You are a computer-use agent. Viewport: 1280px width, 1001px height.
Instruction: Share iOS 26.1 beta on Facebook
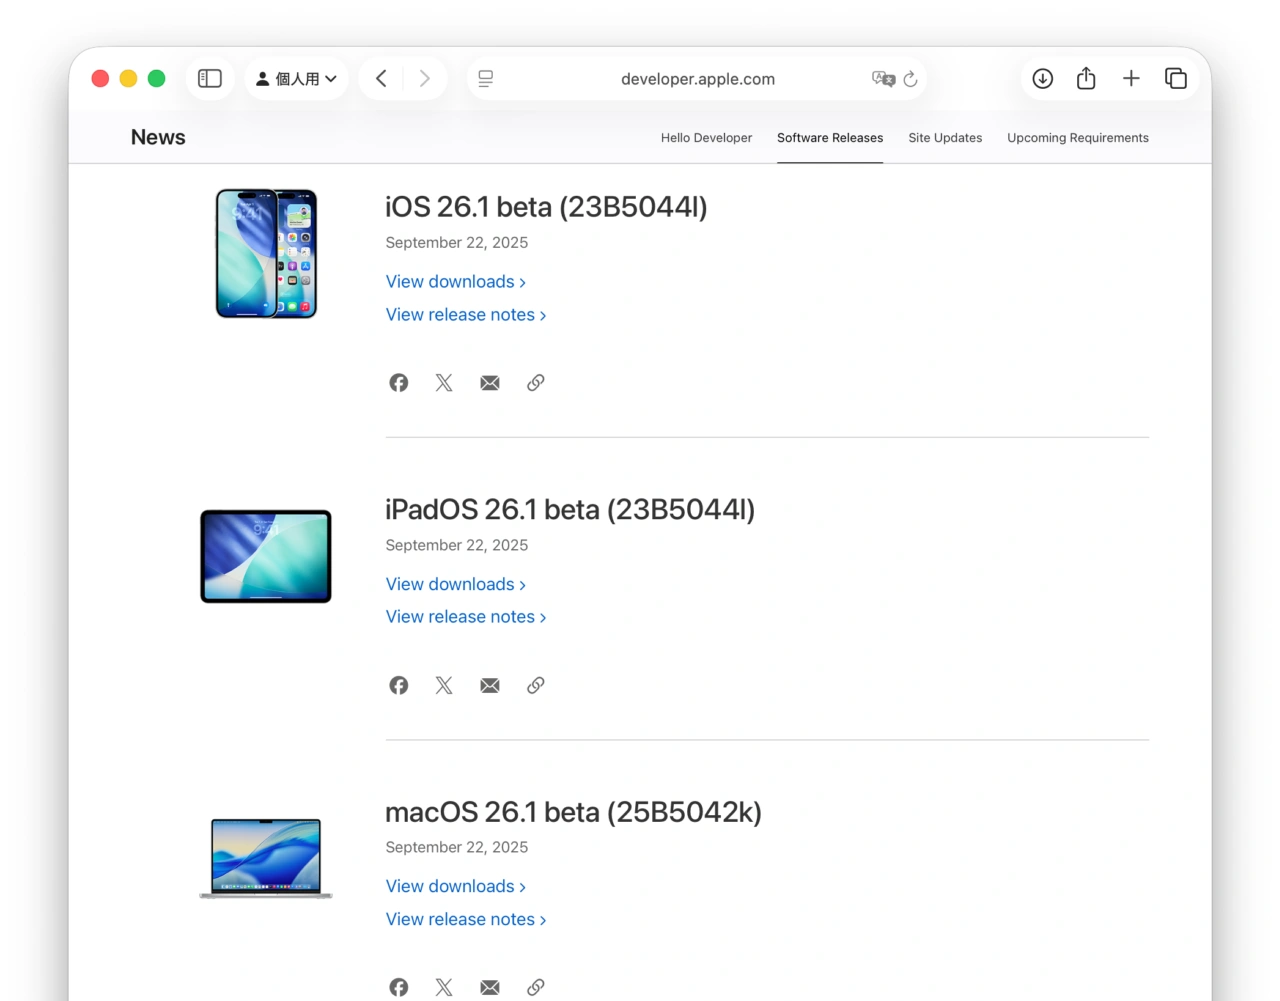[398, 382]
